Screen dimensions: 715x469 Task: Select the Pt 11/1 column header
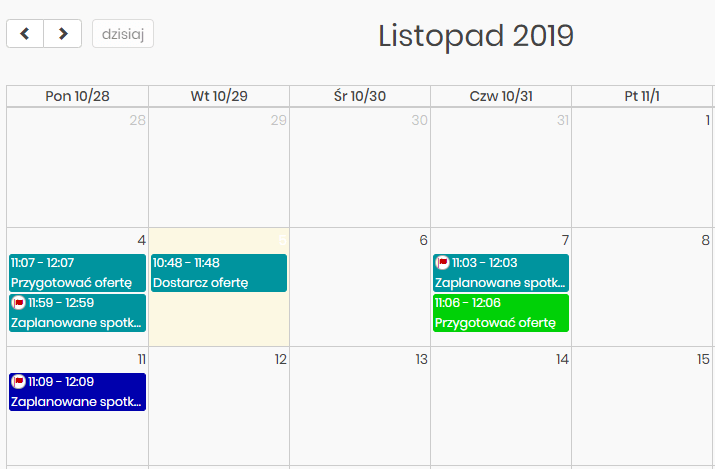tap(642, 96)
